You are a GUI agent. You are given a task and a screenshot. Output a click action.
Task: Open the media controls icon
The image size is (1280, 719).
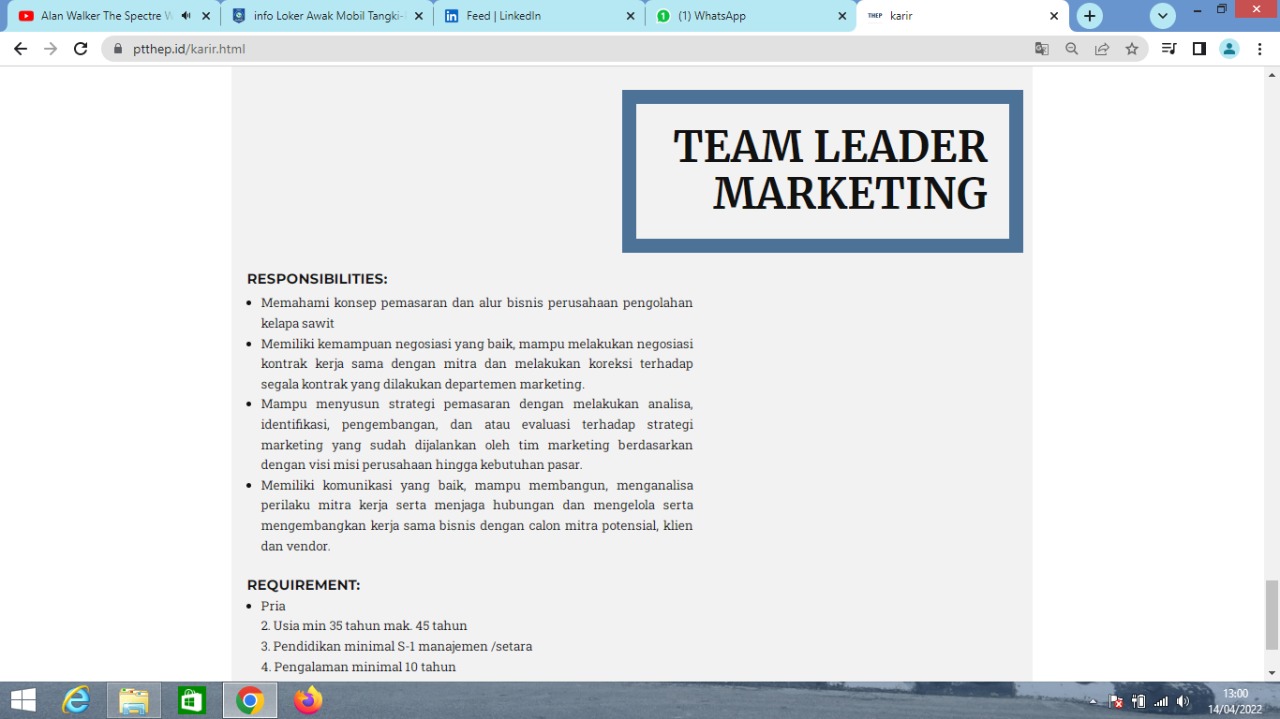[1168, 49]
